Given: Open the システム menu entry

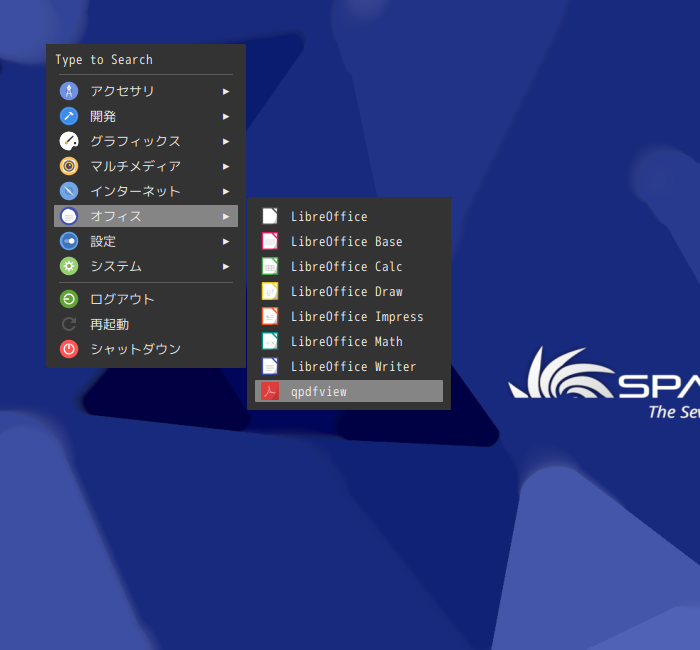Looking at the screenshot, I should pos(146,266).
